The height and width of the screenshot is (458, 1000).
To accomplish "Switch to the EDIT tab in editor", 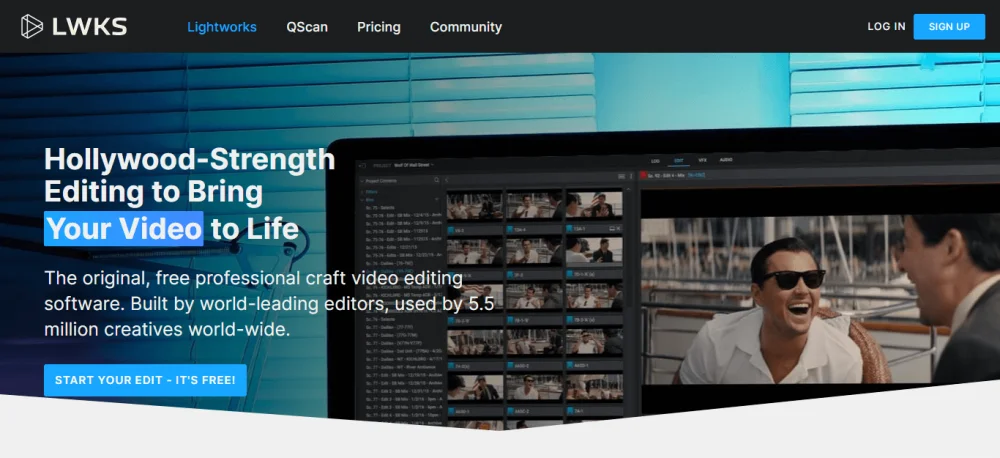I will 679,160.
